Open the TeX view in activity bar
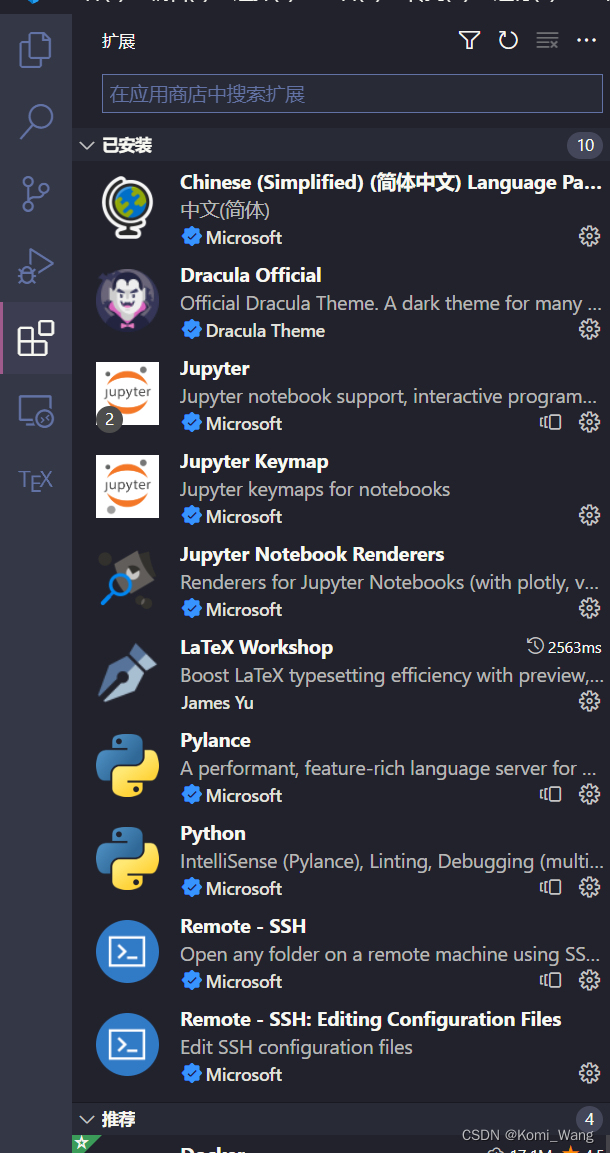This screenshot has height=1153, width=610. tap(35, 481)
